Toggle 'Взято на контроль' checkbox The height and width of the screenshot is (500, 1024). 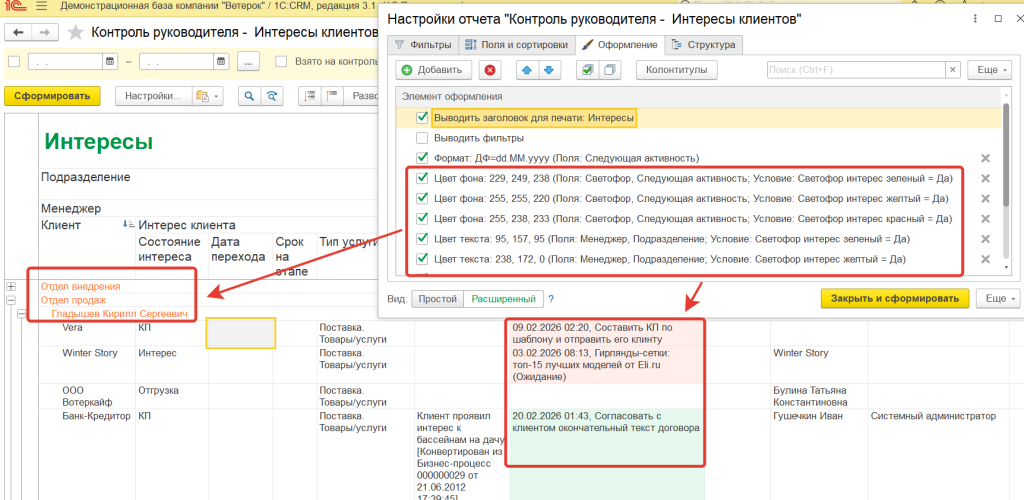[279, 62]
